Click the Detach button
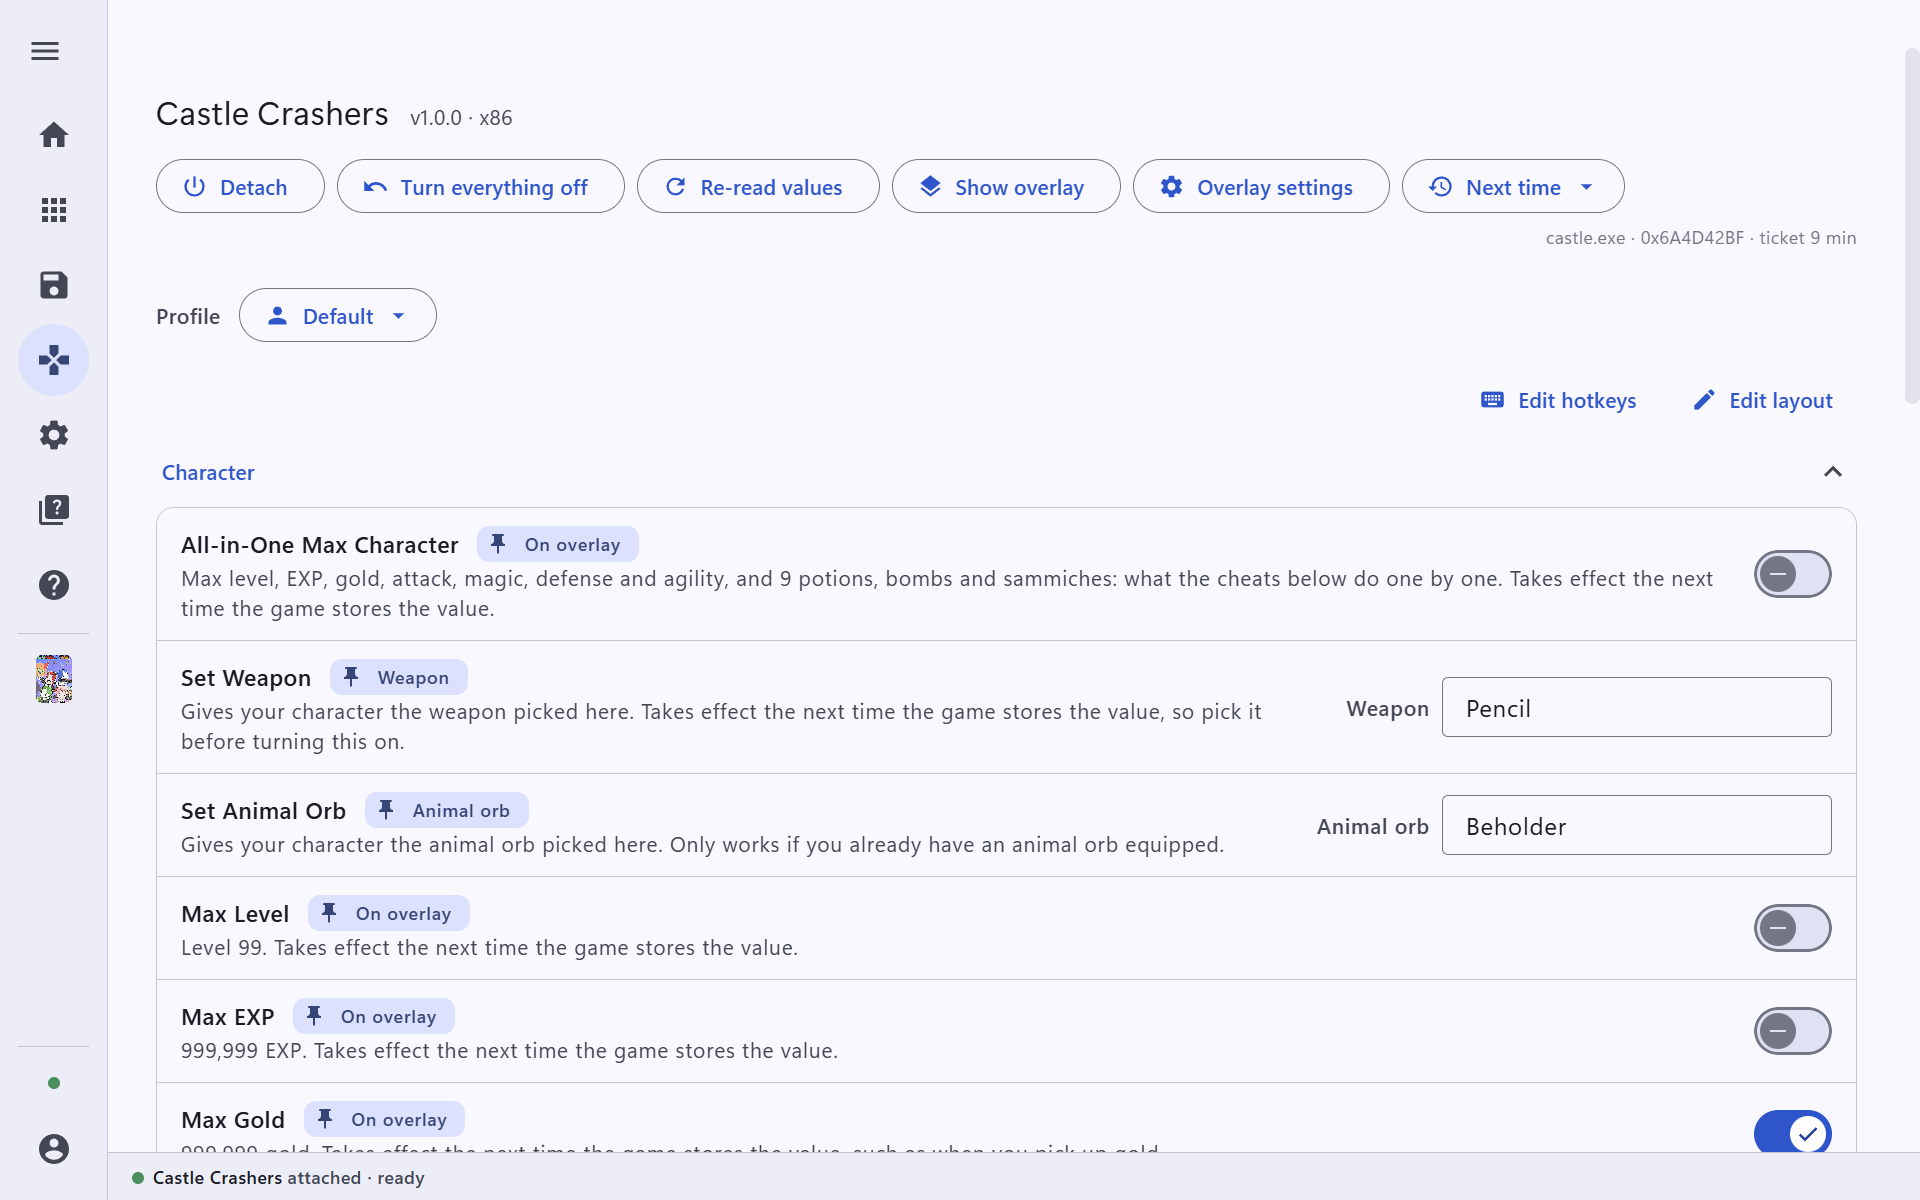This screenshot has height=1200, width=1920. (240, 187)
